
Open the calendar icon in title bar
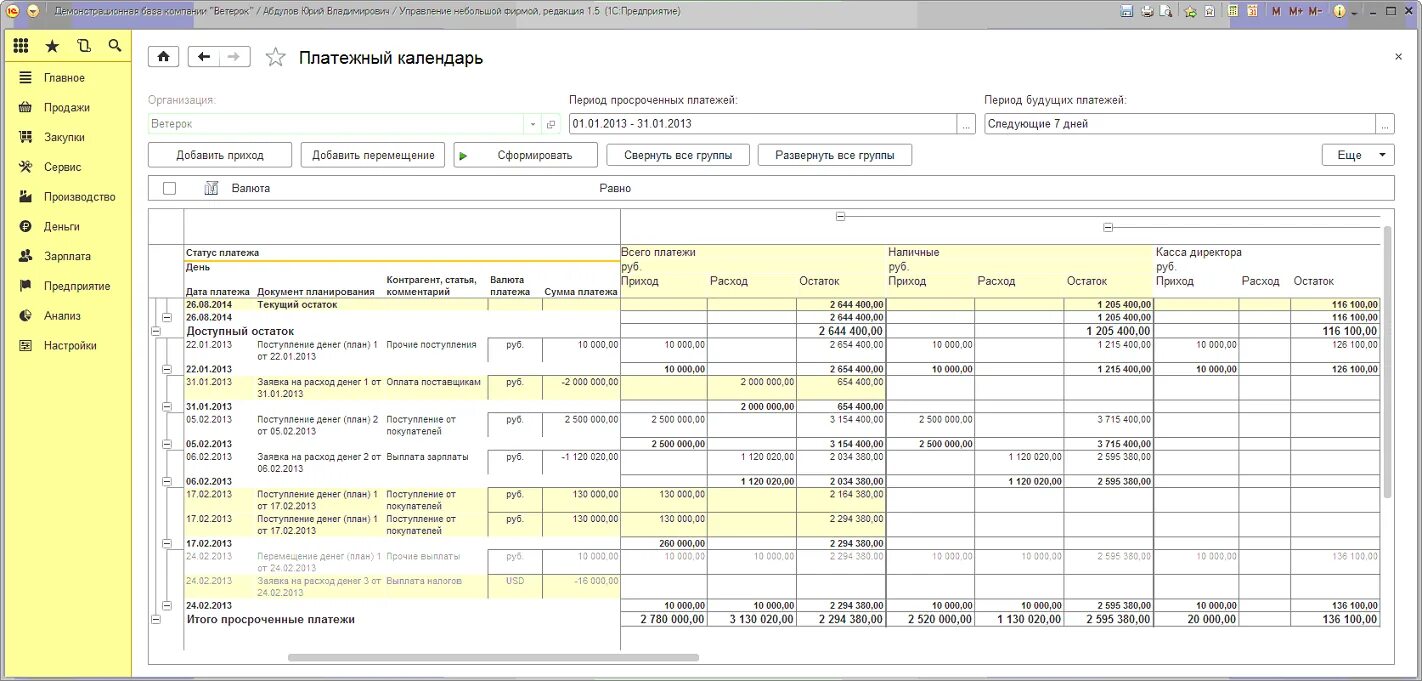tap(1253, 11)
